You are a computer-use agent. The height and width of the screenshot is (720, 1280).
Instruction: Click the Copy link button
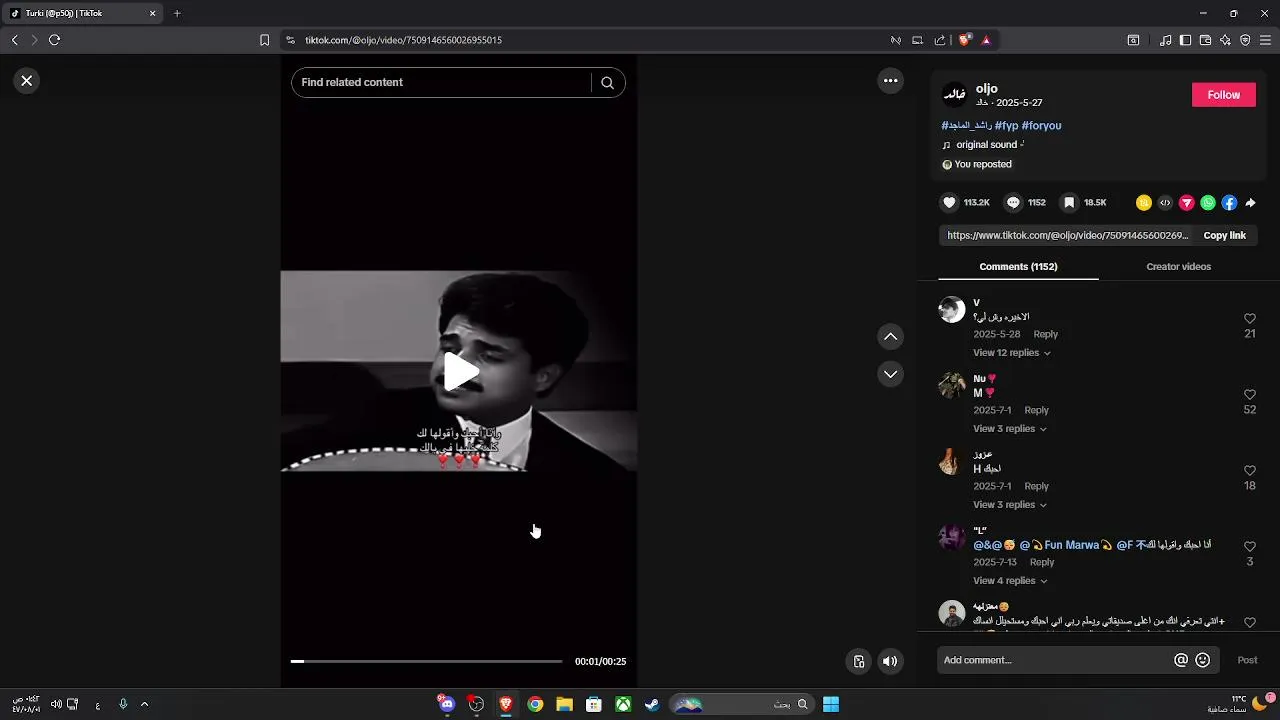[1224, 236]
